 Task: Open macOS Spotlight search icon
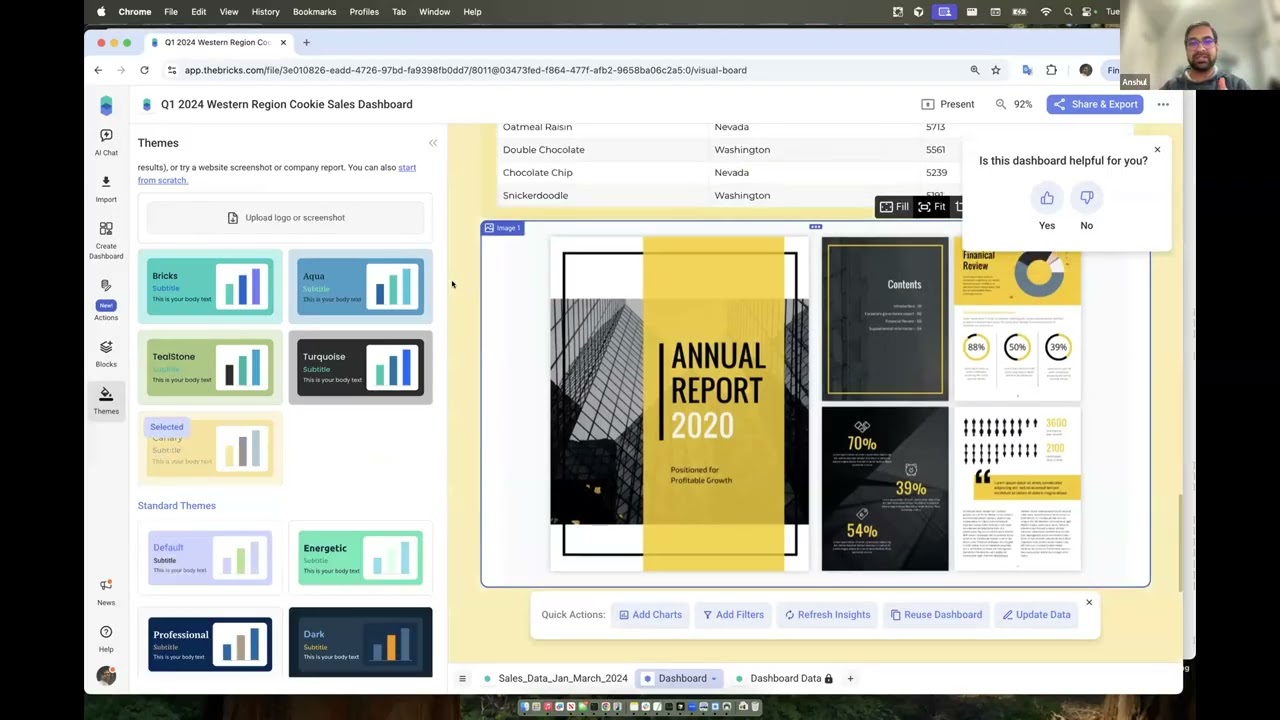pos(1068,12)
